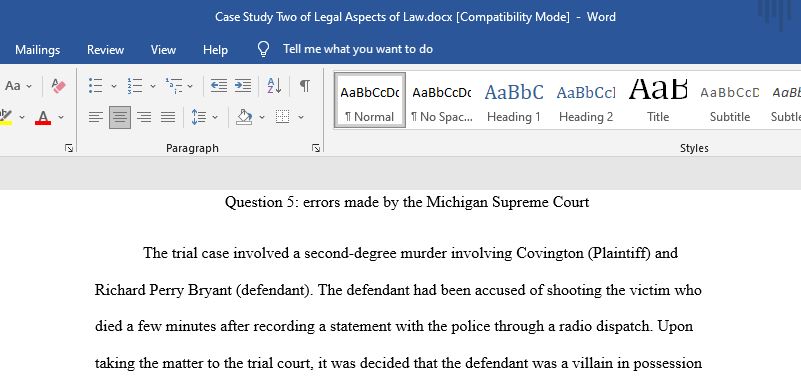Open the Change Case Aa dropdown
Screen dimensions: 801x384
(18, 86)
